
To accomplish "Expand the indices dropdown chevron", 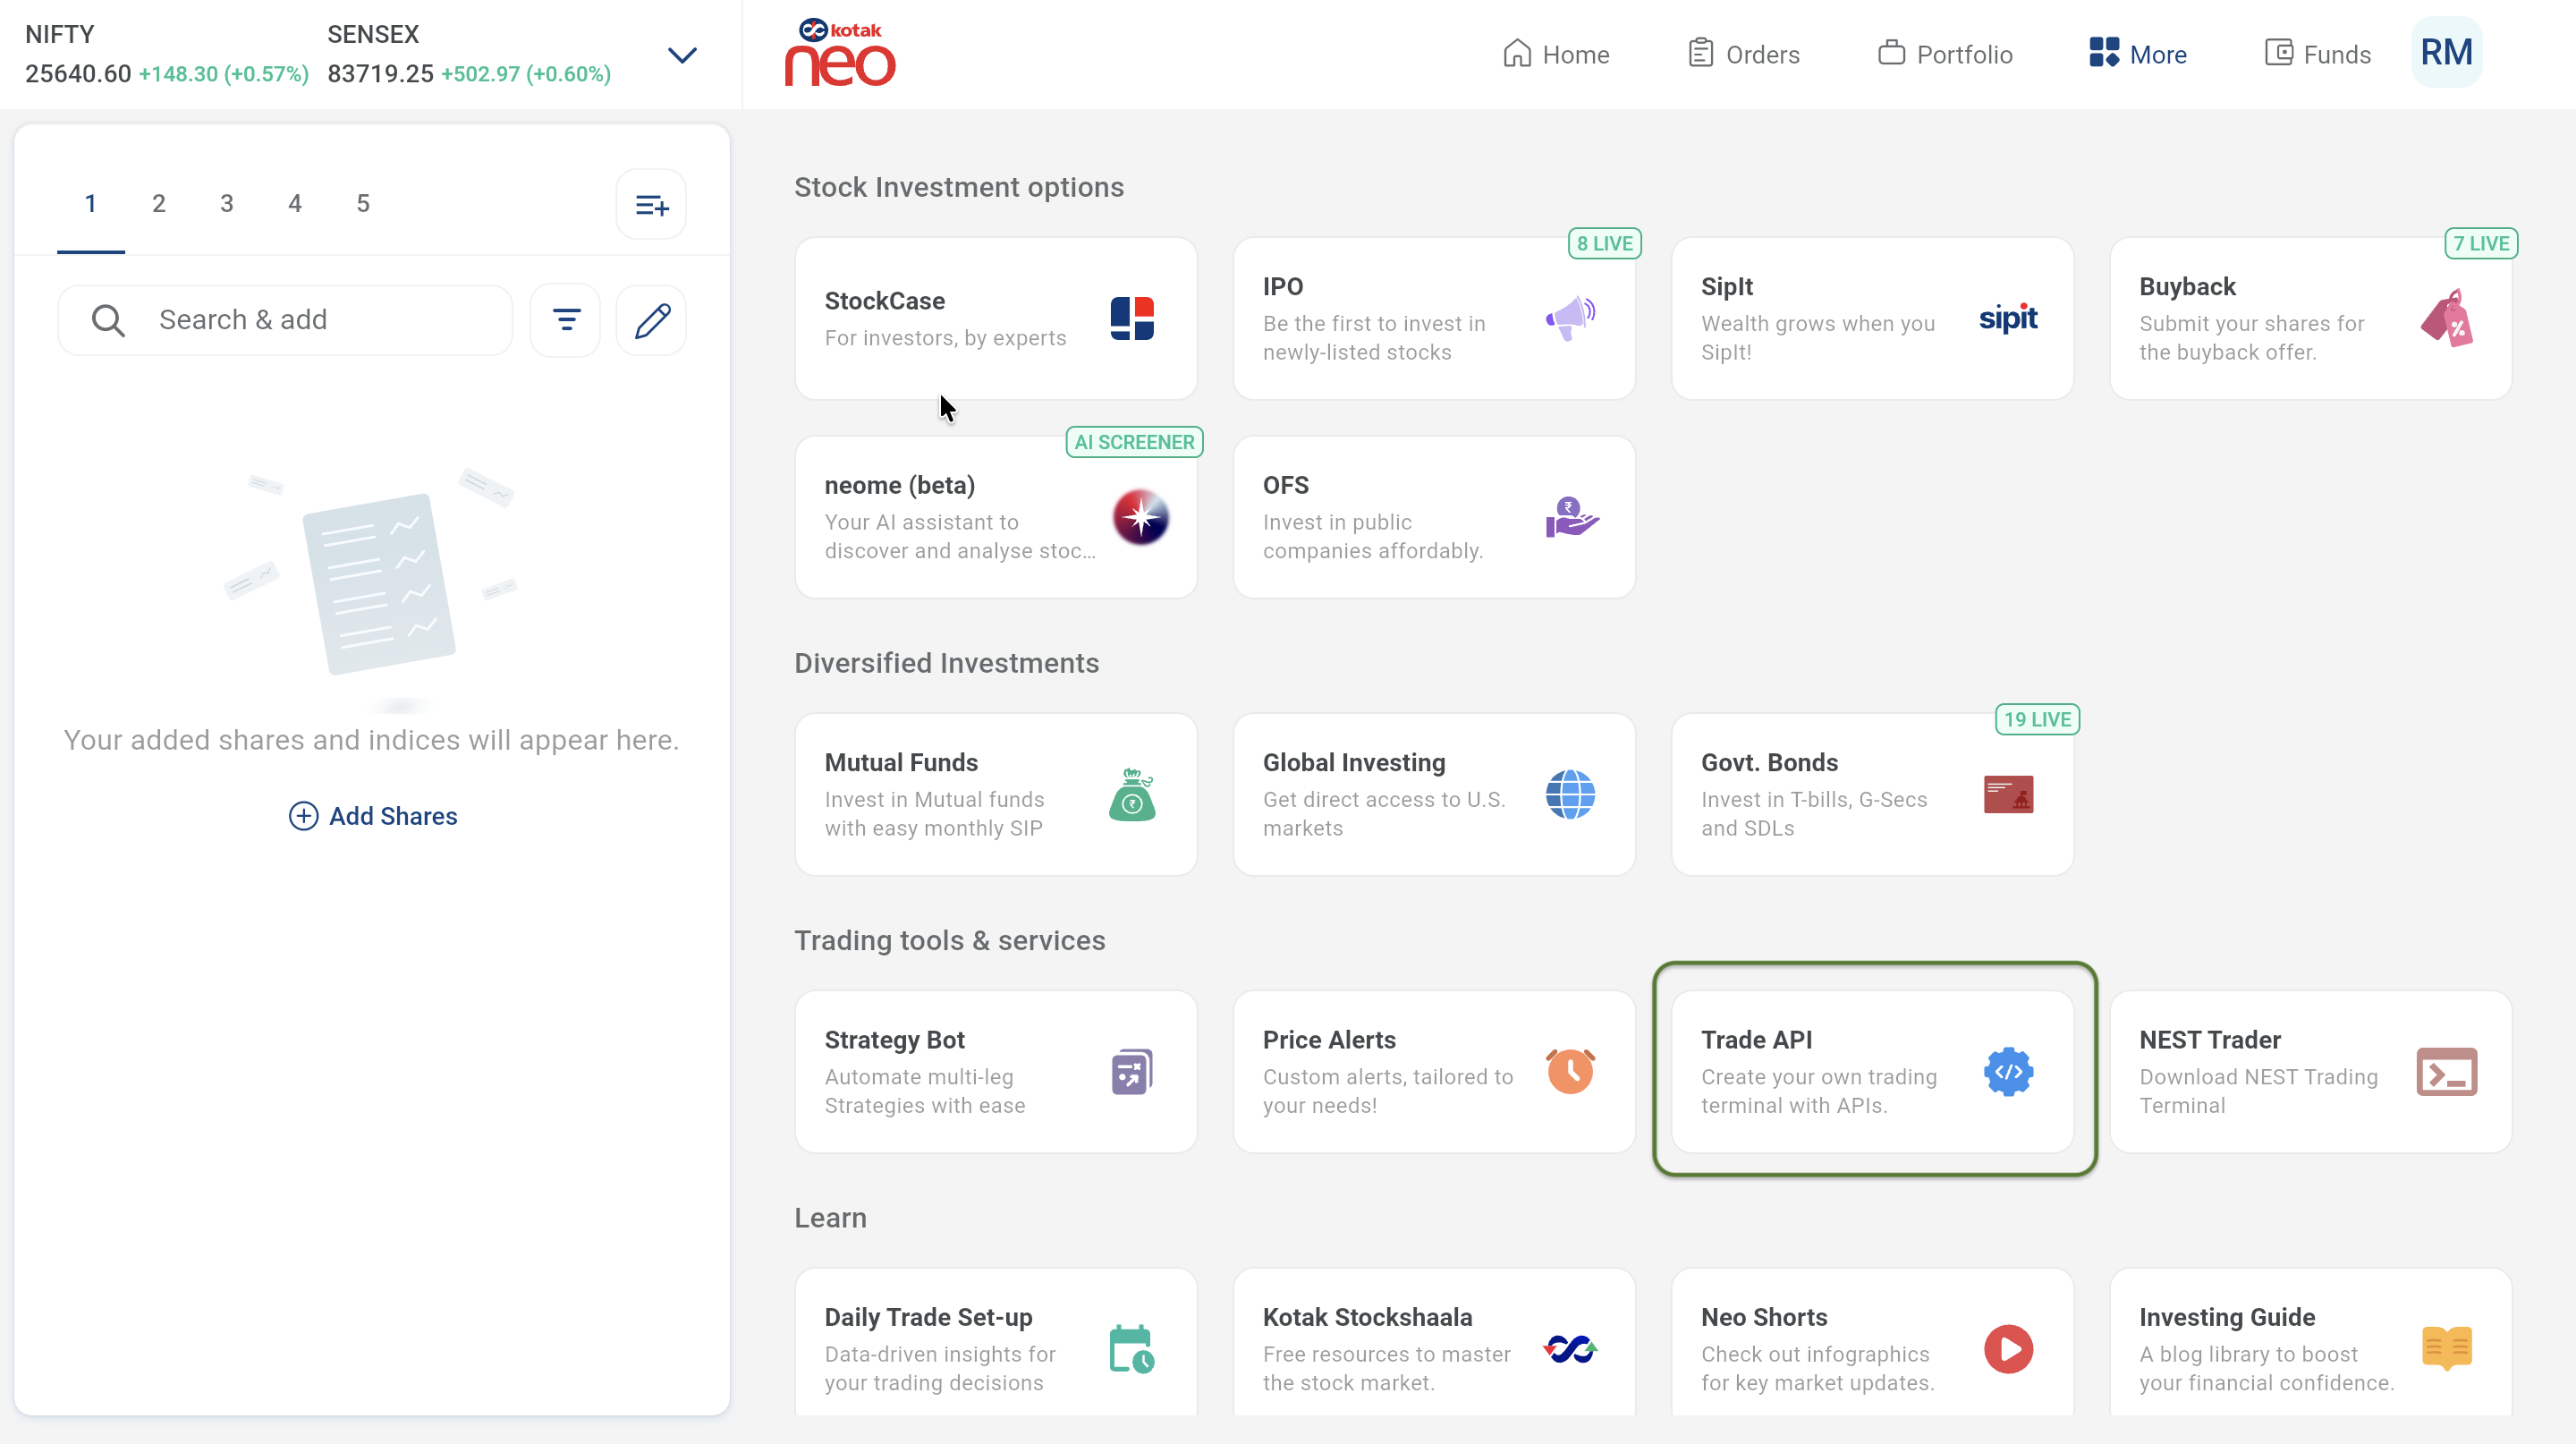I will click(682, 55).
